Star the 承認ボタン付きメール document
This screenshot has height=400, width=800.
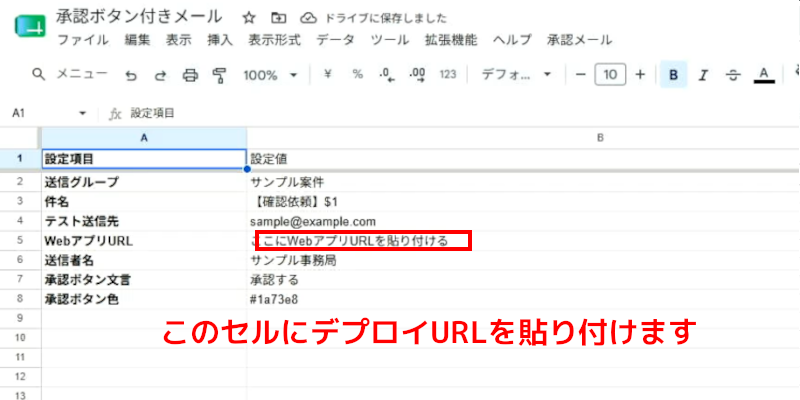coord(248,18)
